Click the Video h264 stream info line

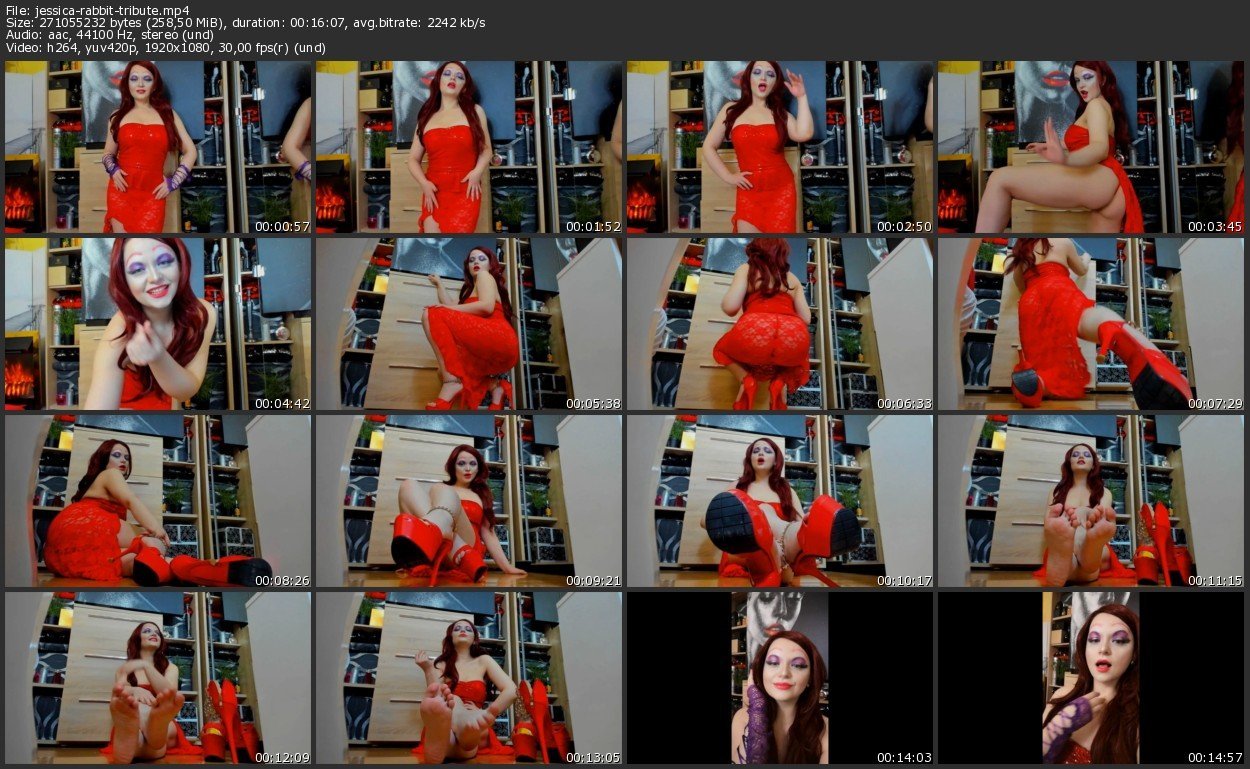[165, 47]
